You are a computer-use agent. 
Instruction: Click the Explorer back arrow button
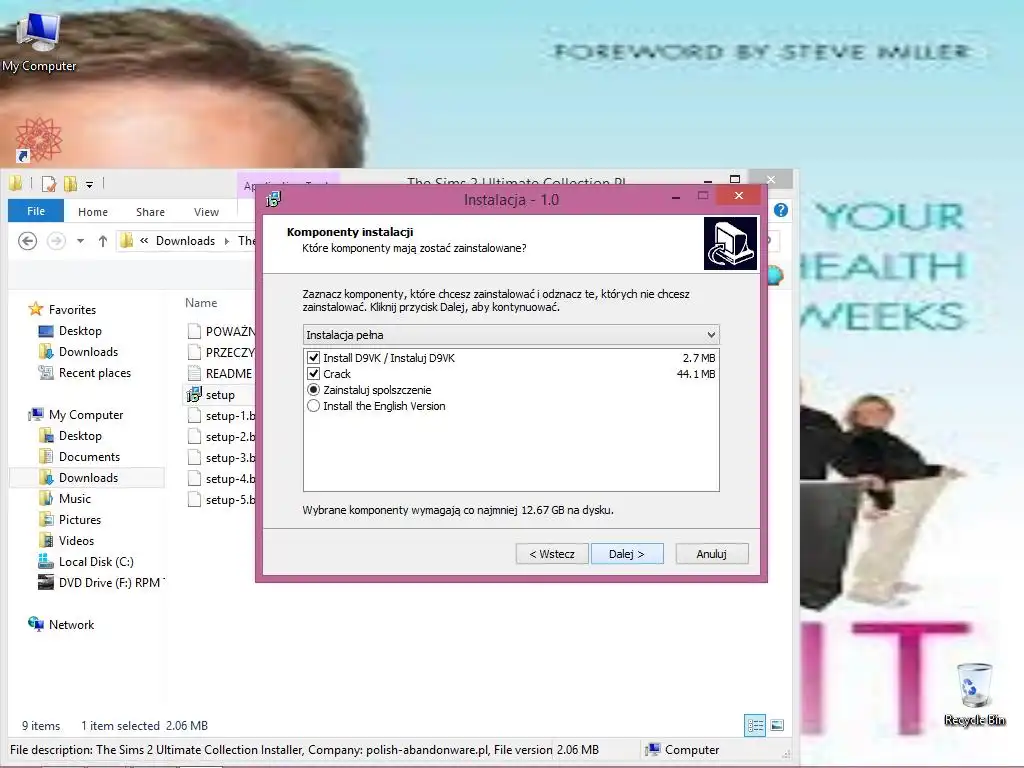pos(27,241)
